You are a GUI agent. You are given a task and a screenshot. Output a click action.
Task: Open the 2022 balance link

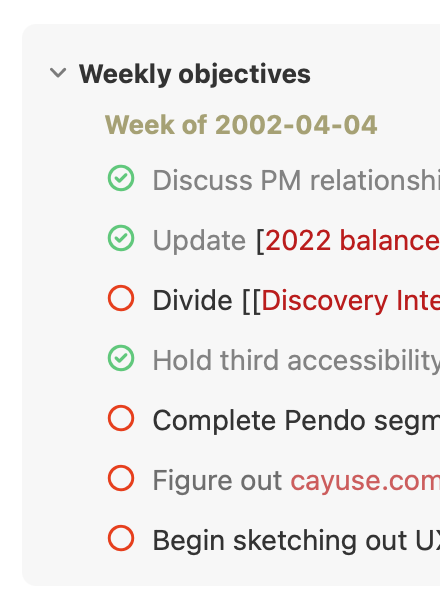pos(352,240)
